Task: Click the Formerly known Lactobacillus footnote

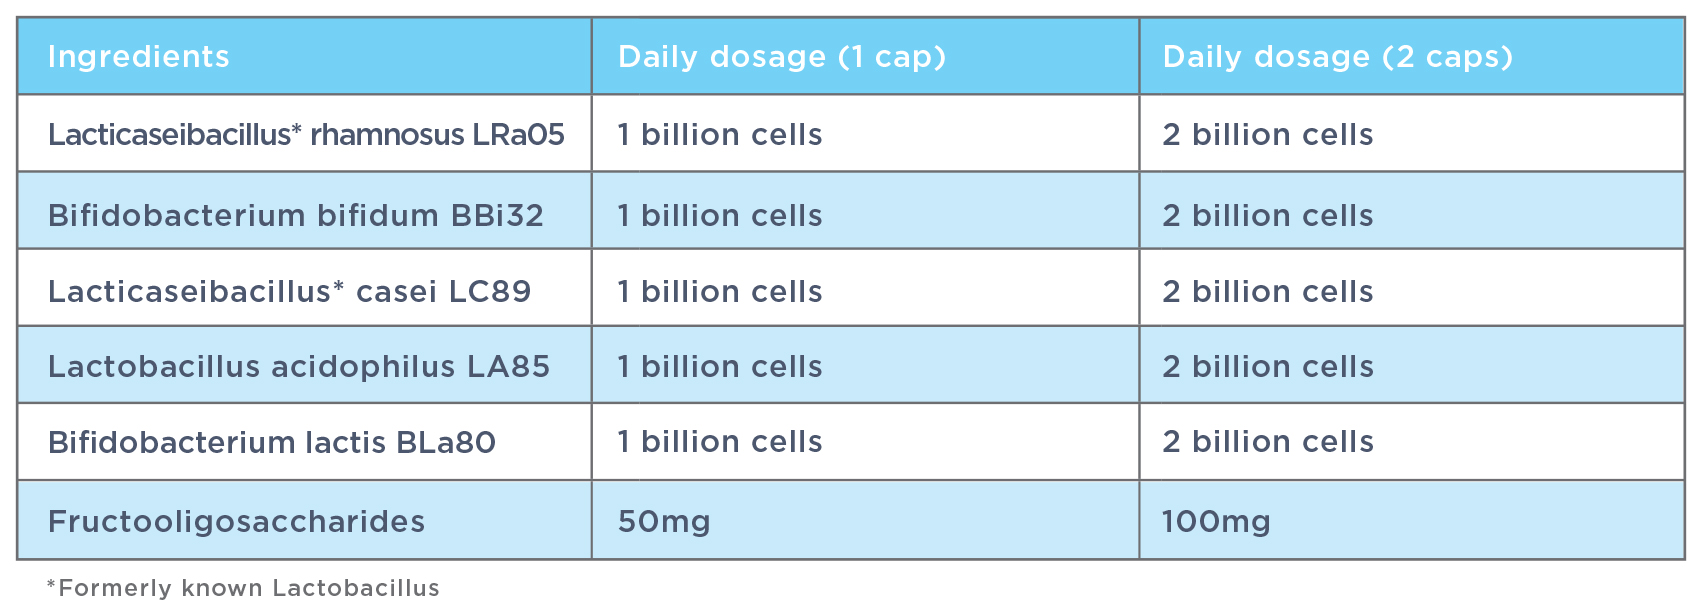Action: [x=243, y=588]
